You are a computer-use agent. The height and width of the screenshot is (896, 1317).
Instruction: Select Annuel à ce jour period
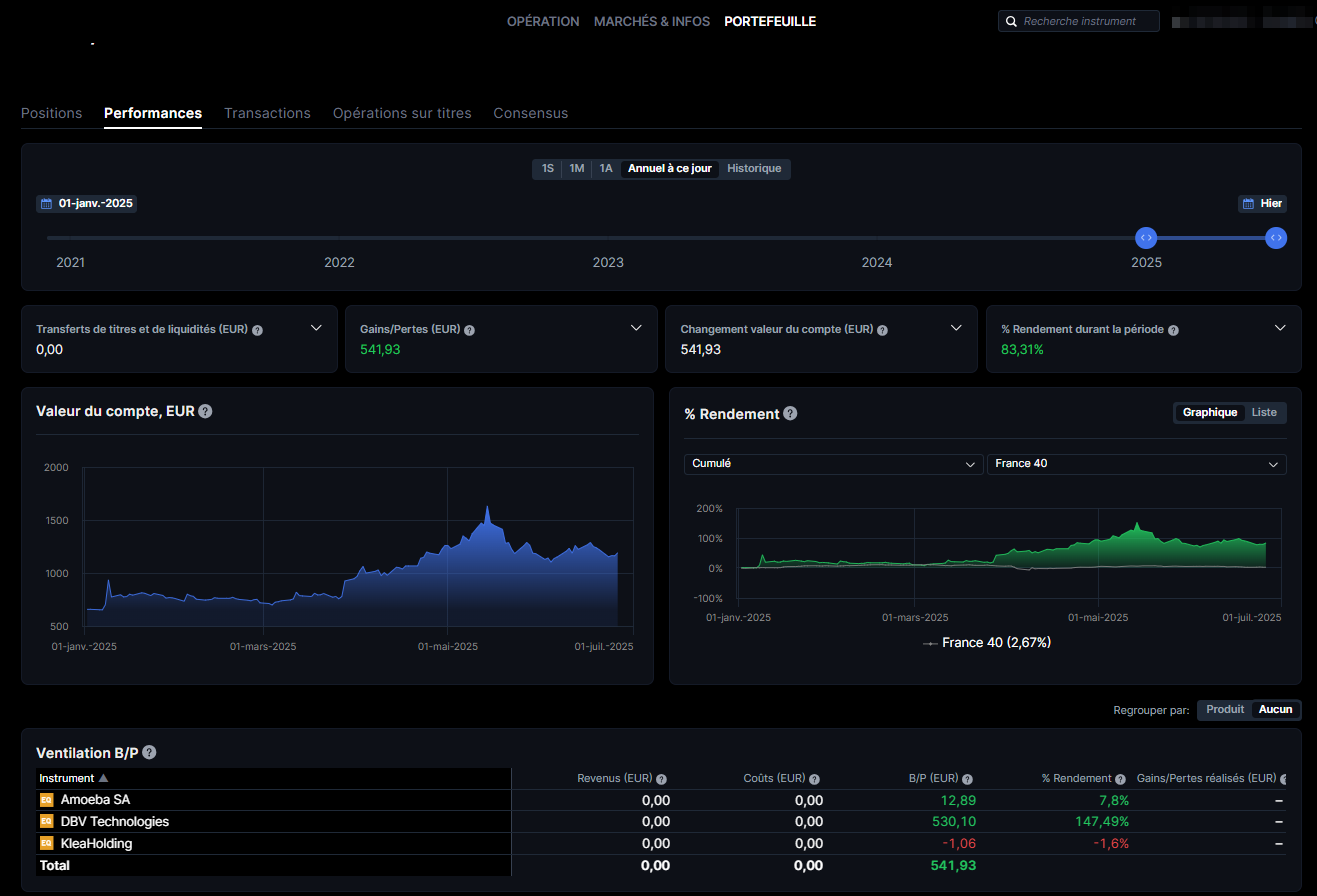[x=670, y=169]
